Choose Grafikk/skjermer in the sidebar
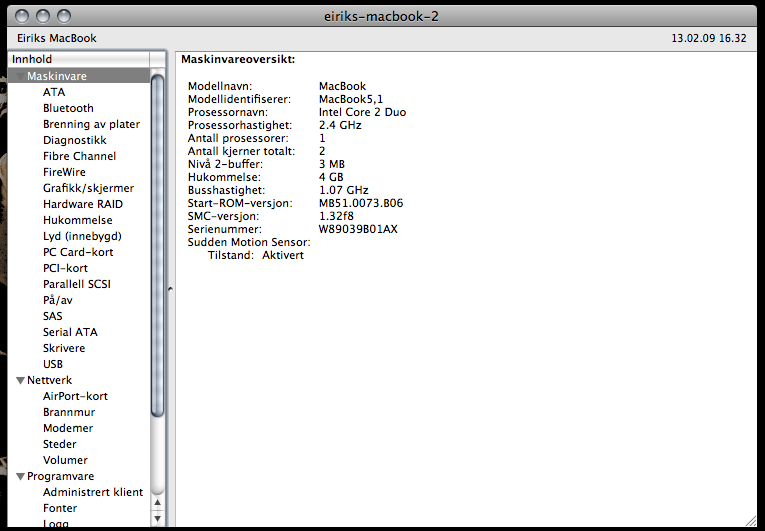Image resolution: width=765 pixels, height=531 pixels. tap(88, 188)
